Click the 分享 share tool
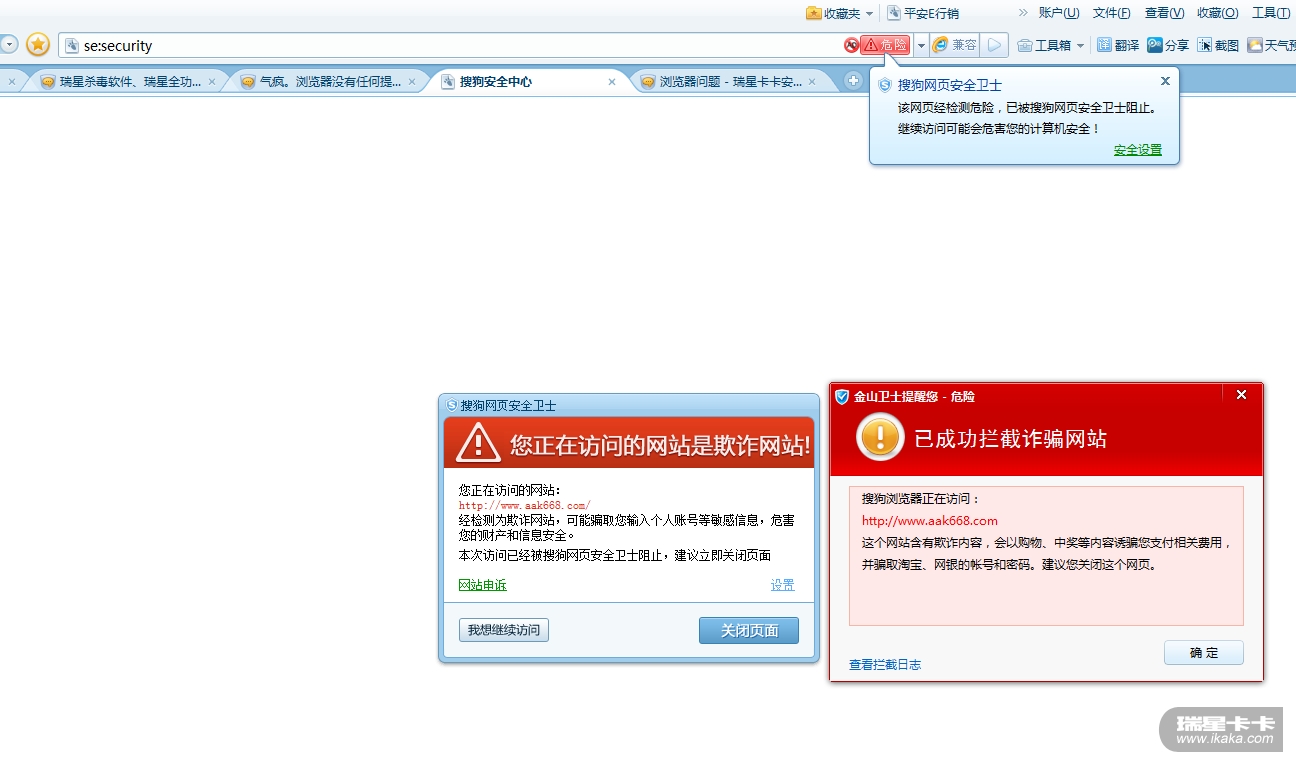The image size is (1296, 760). coord(1168,45)
